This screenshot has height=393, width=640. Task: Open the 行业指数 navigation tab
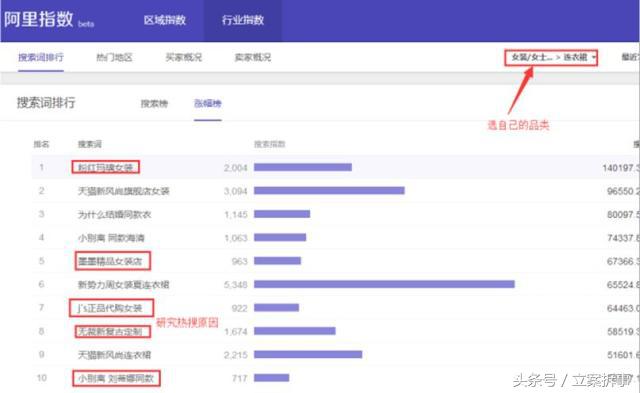243,20
